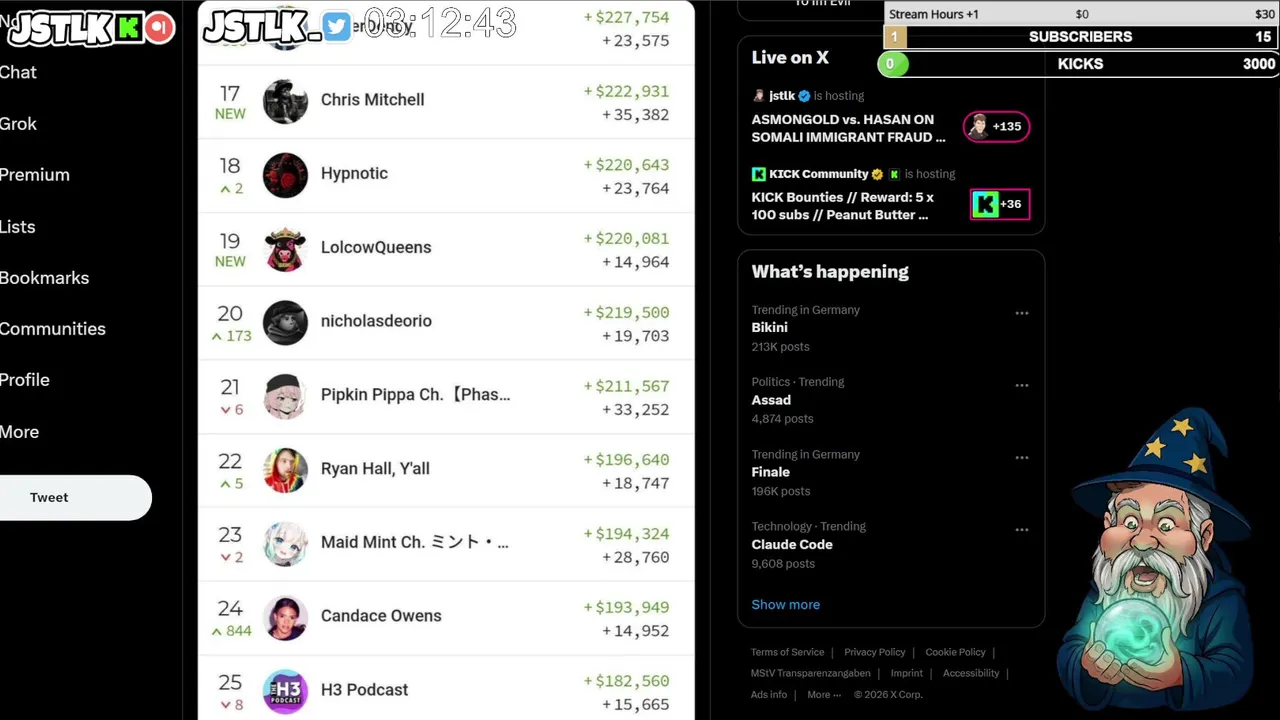Open Bookmarks in the sidebar
Viewport: 1280px width, 720px height.
44,278
